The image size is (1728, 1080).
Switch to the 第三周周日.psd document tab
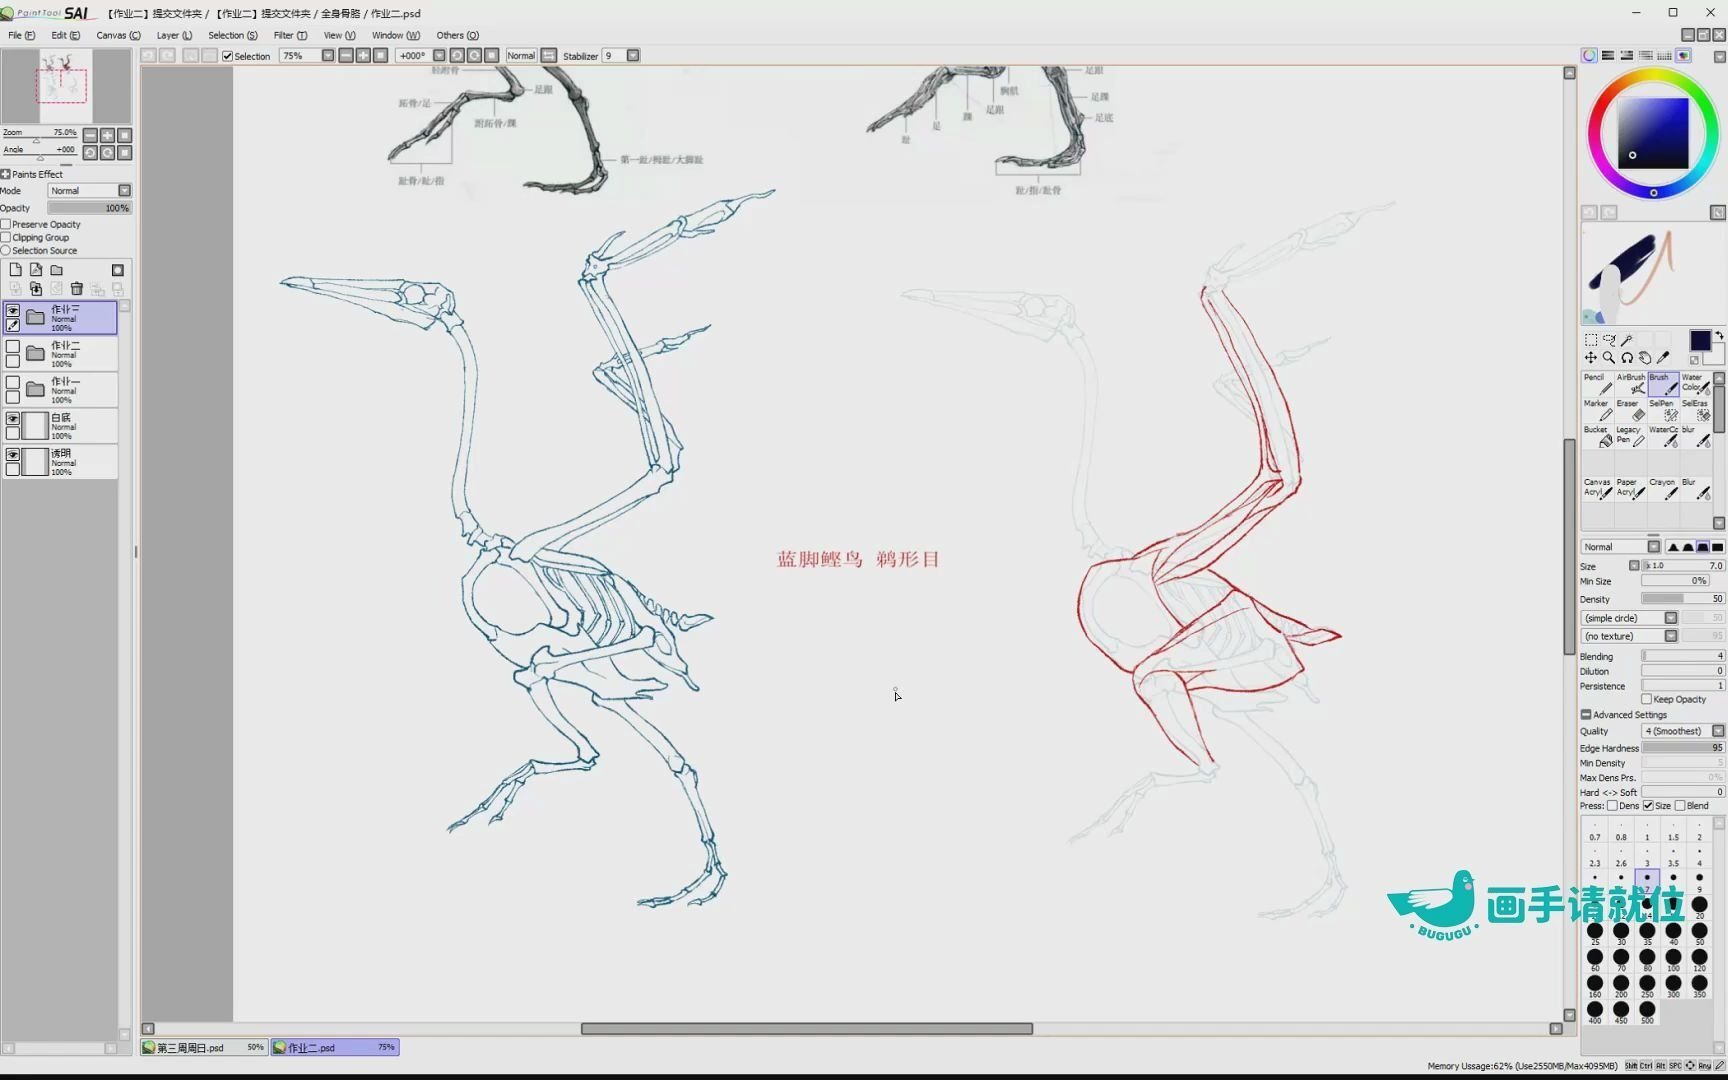pos(203,1047)
